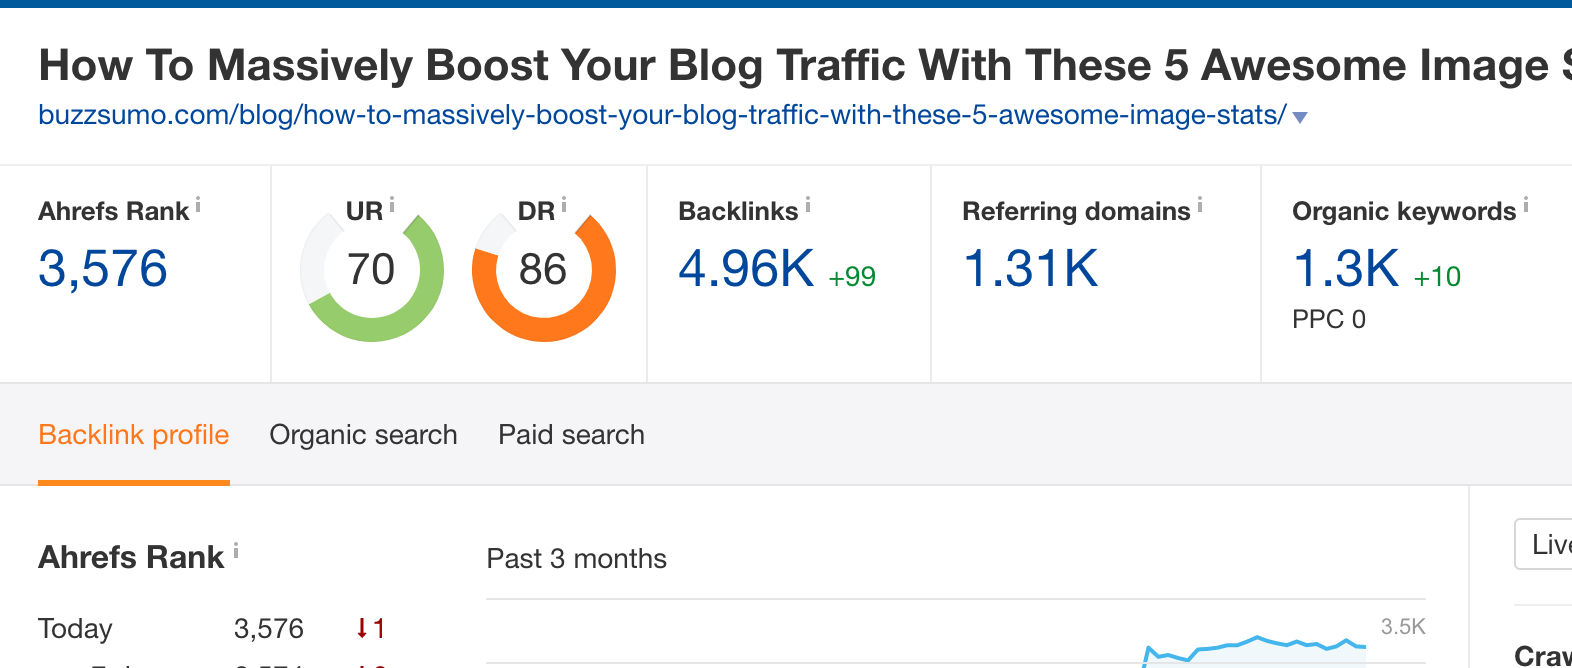
Task: Click the 4.96K backlinks number
Action: click(x=746, y=269)
